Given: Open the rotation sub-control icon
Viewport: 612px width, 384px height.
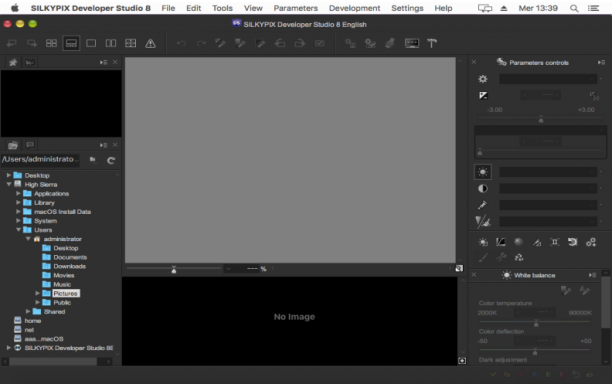Looking at the screenshot, I should coord(573,242).
